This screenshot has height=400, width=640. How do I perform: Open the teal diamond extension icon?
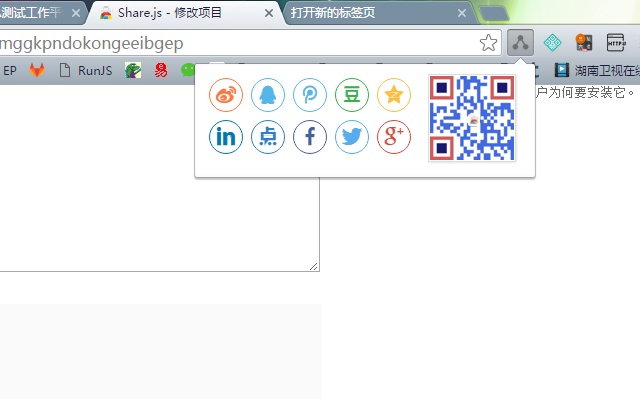[552, 42]
